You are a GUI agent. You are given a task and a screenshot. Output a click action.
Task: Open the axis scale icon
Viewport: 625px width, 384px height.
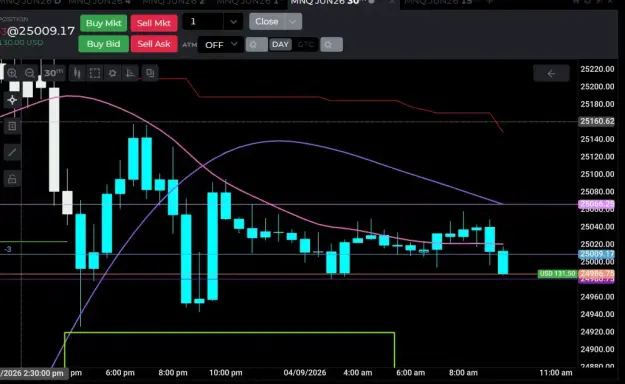[x=130, y=73]
